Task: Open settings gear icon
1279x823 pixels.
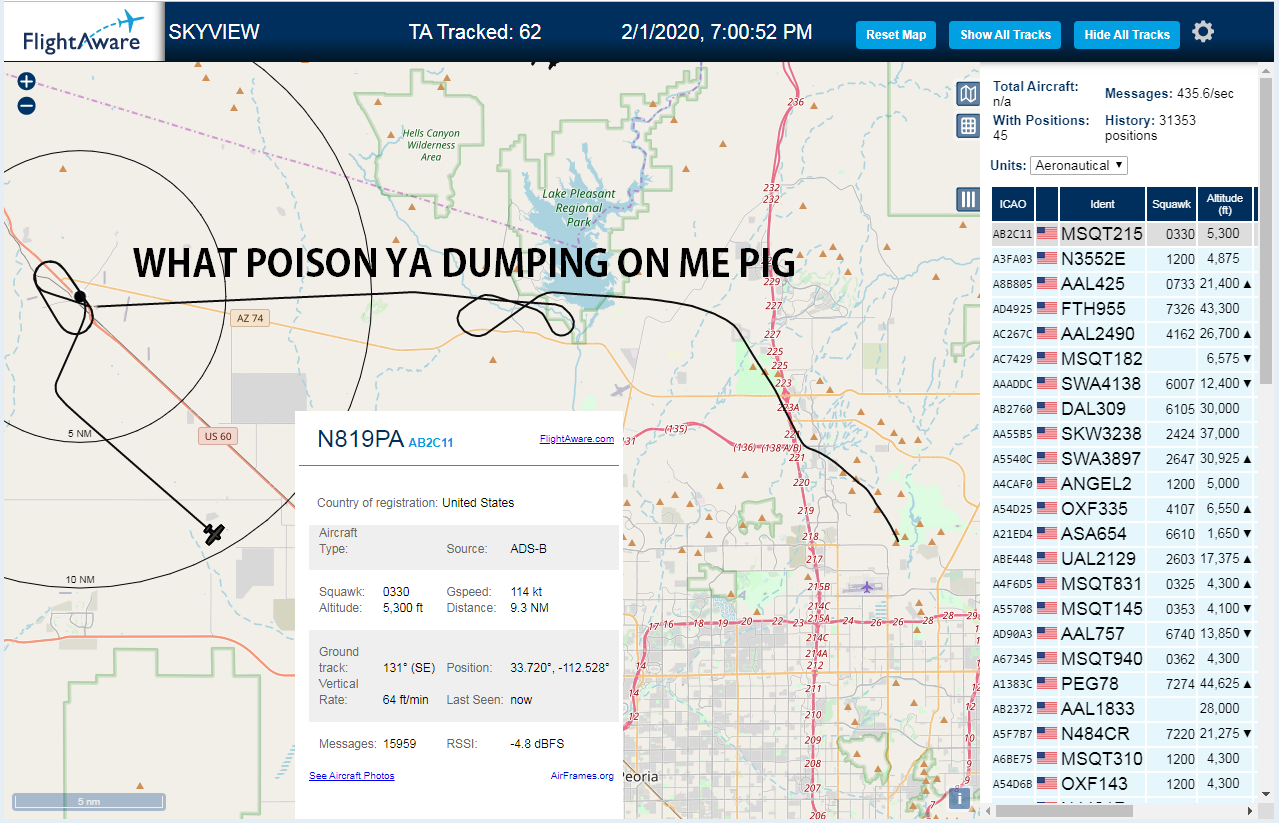Action: 1203,32
